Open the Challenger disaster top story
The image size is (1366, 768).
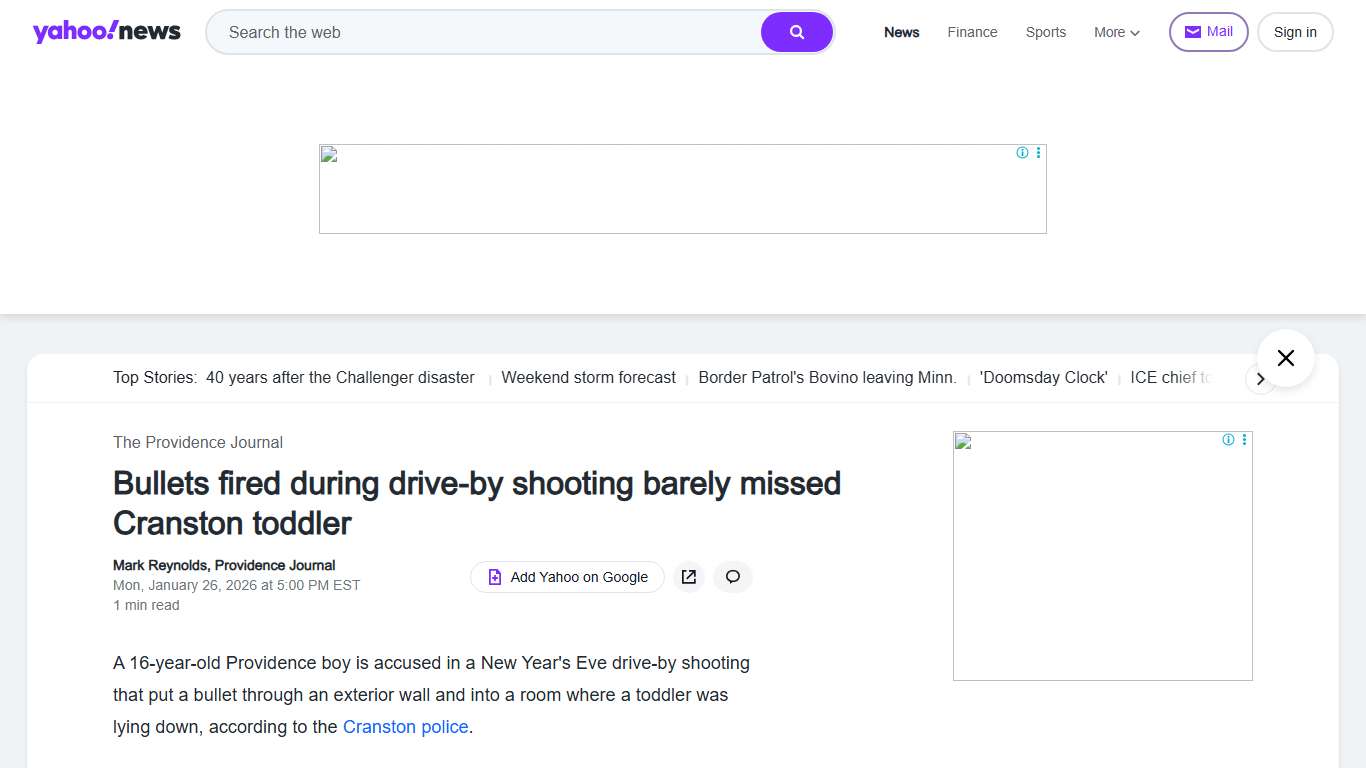[340, 378]
